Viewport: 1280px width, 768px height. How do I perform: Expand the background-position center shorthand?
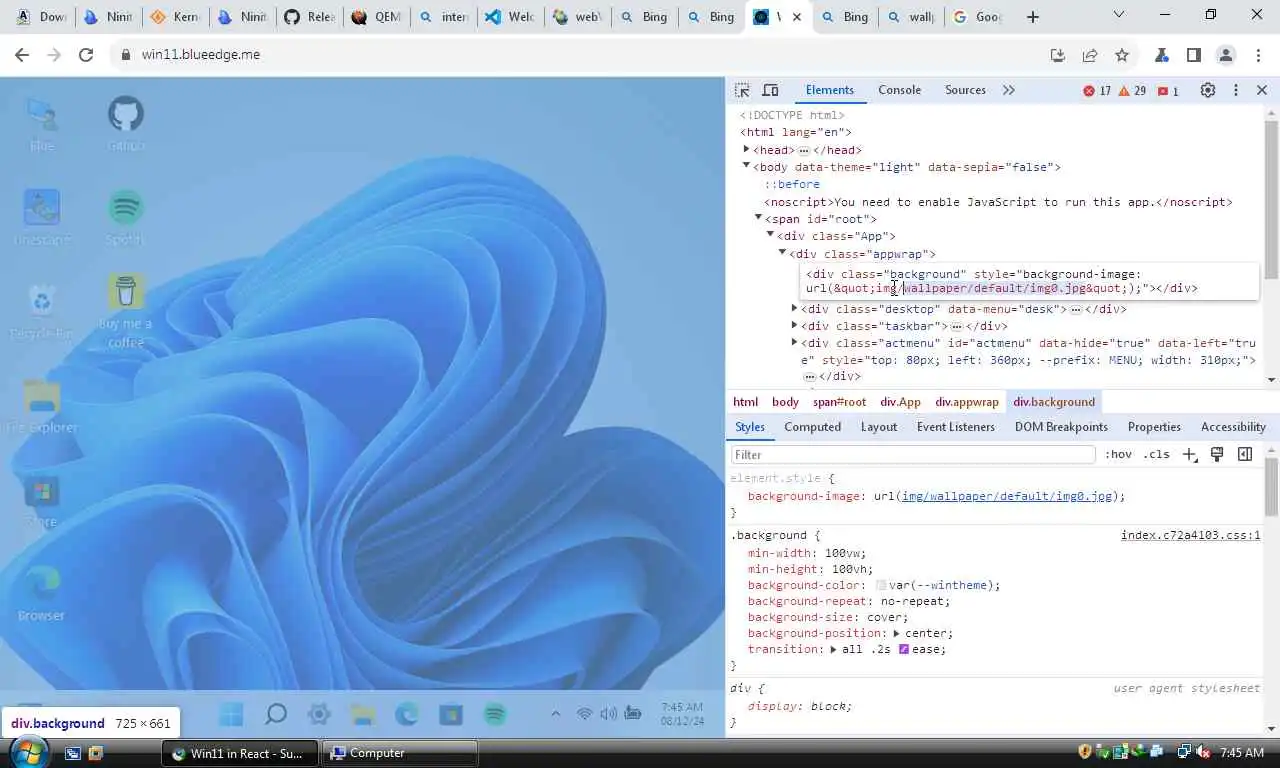(x=897, y=633)
